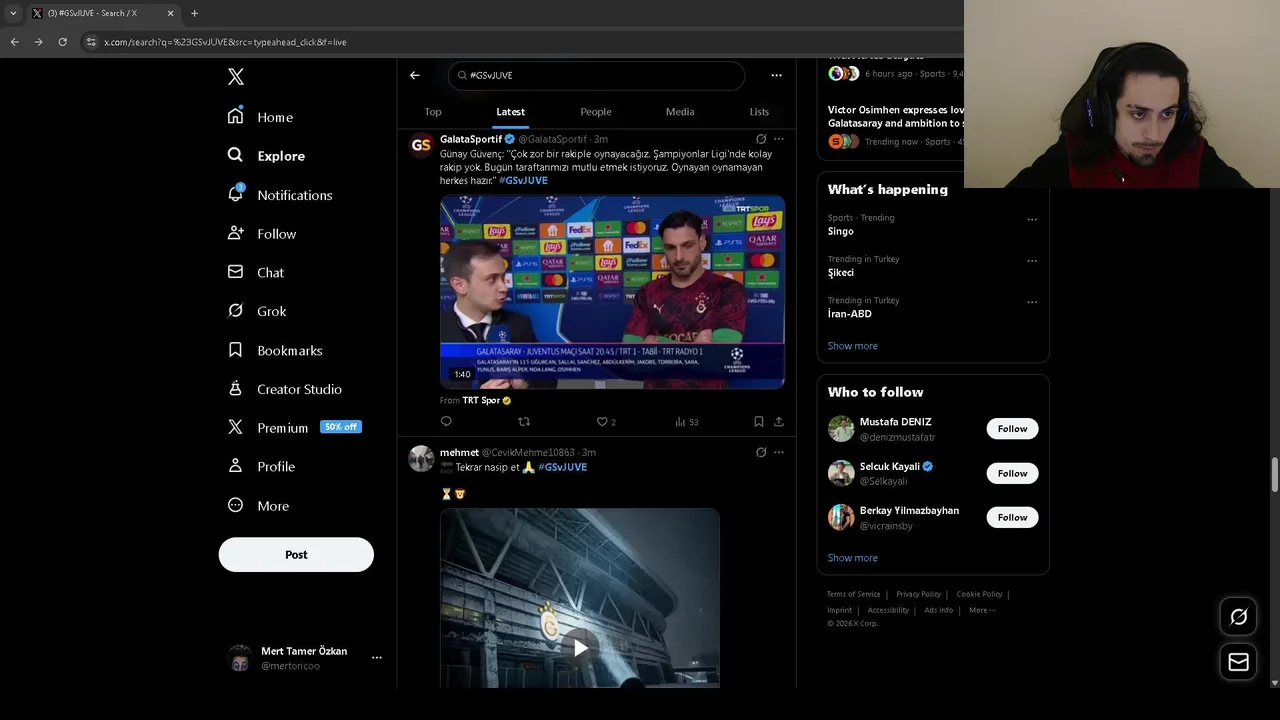This screenshot has width=1280, height=720.
Task: Open the Follow section in the sidebar
Action: coord(262,234)
